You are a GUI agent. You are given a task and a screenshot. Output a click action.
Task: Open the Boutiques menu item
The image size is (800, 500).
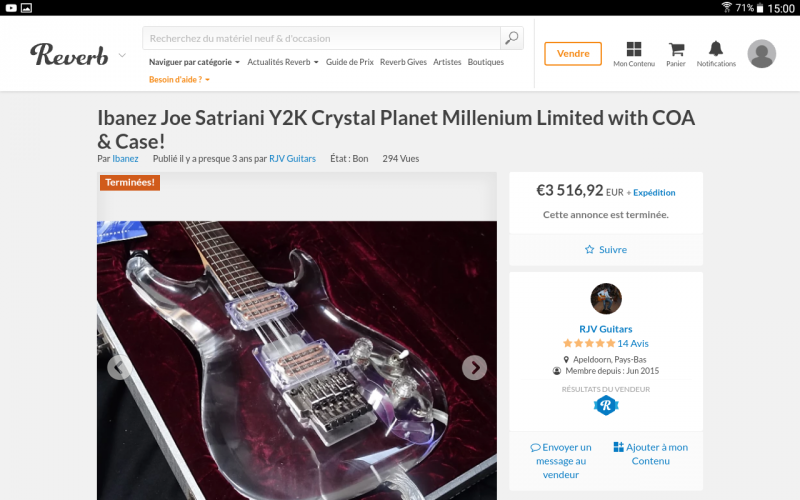click(x=486, y=62)
